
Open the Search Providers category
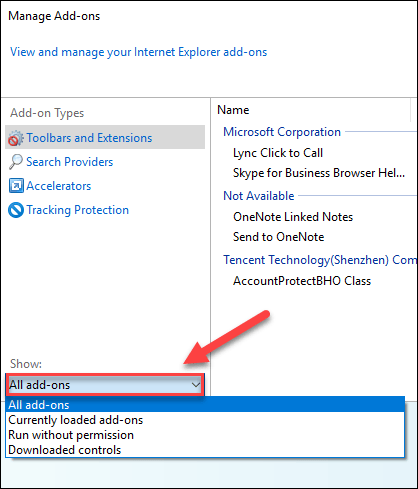[x=70, y=162]
